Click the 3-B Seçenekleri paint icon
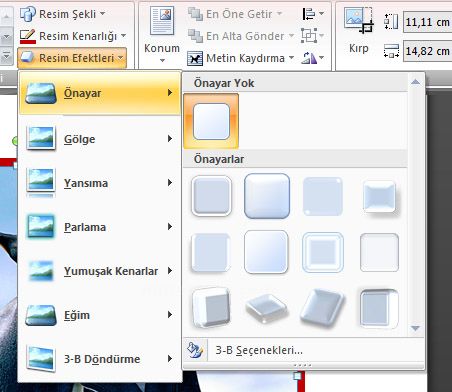This screenshot has height=392, width=452. (195, 350)
